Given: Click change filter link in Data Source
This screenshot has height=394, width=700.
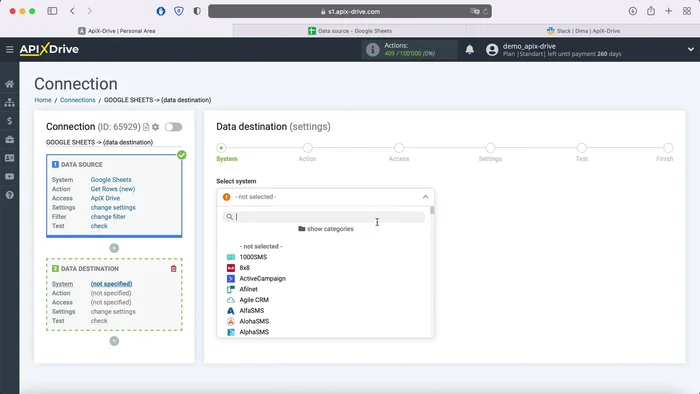Looking at the screenshot, I should click(108, 217).
